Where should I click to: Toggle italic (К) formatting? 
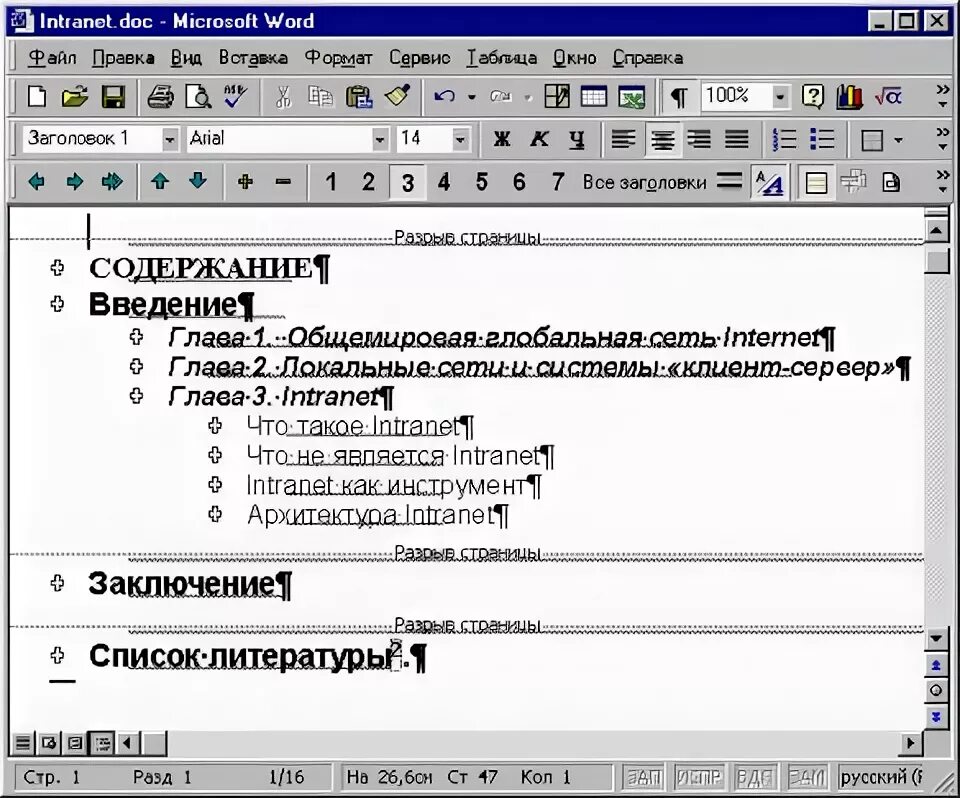[x=539, y=140]
